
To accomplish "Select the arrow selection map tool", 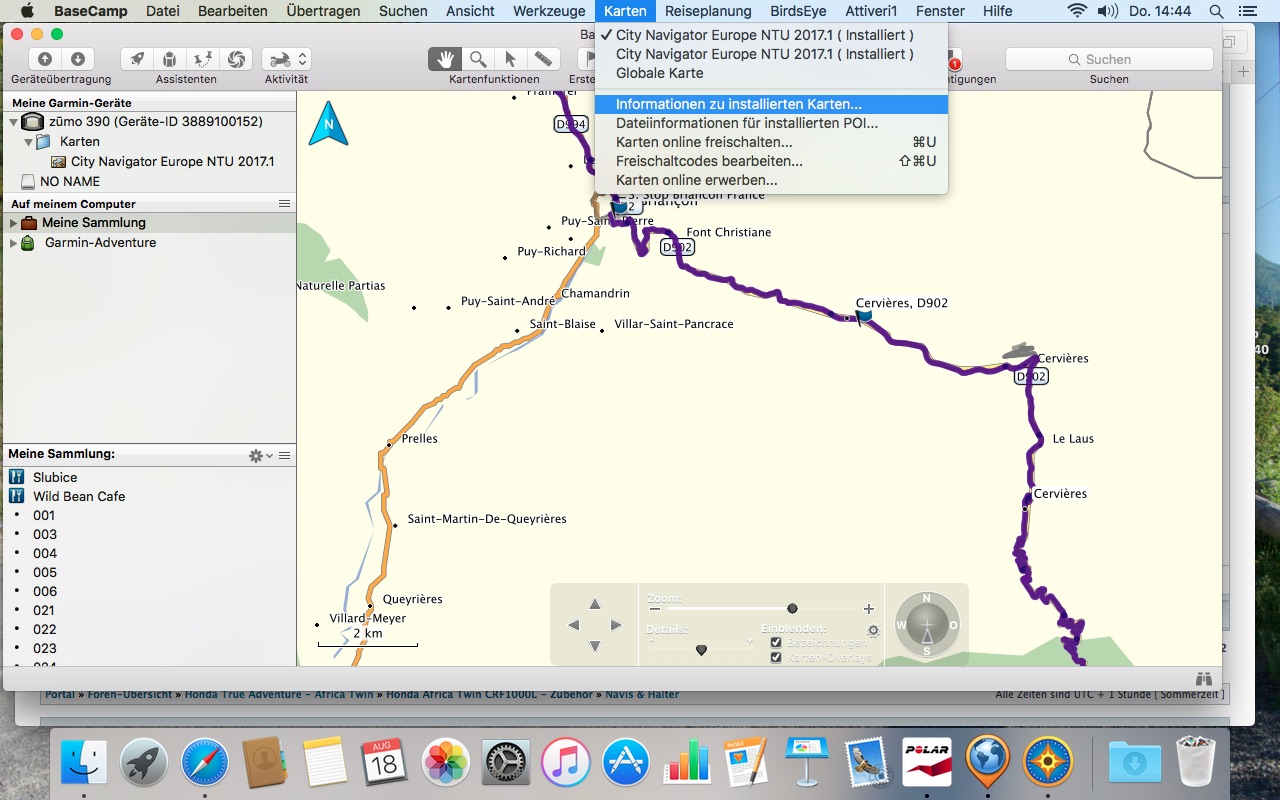I will [x=510, y=59].
